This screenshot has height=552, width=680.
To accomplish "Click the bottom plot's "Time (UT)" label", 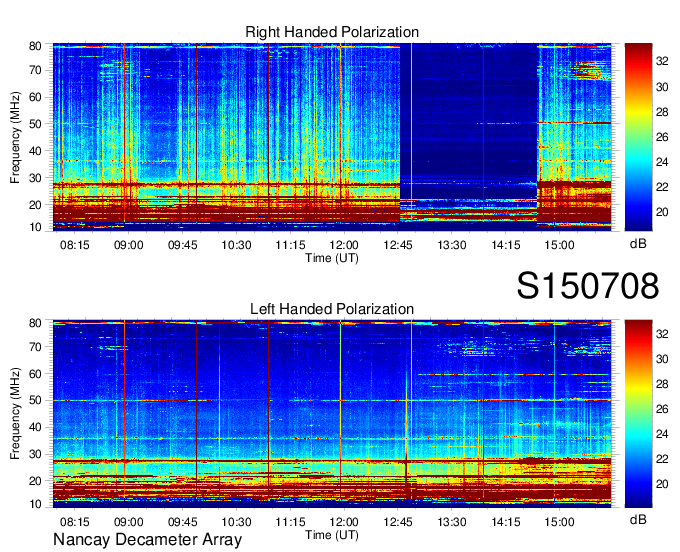I will (x=332, y=535).
